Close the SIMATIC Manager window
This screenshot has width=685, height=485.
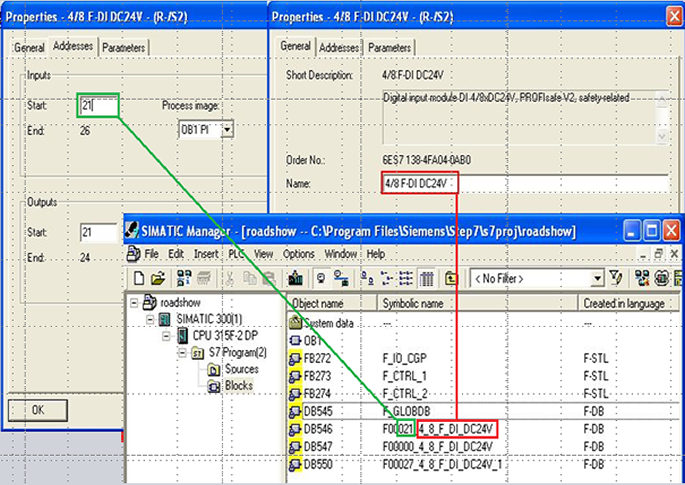coord(671,230)
